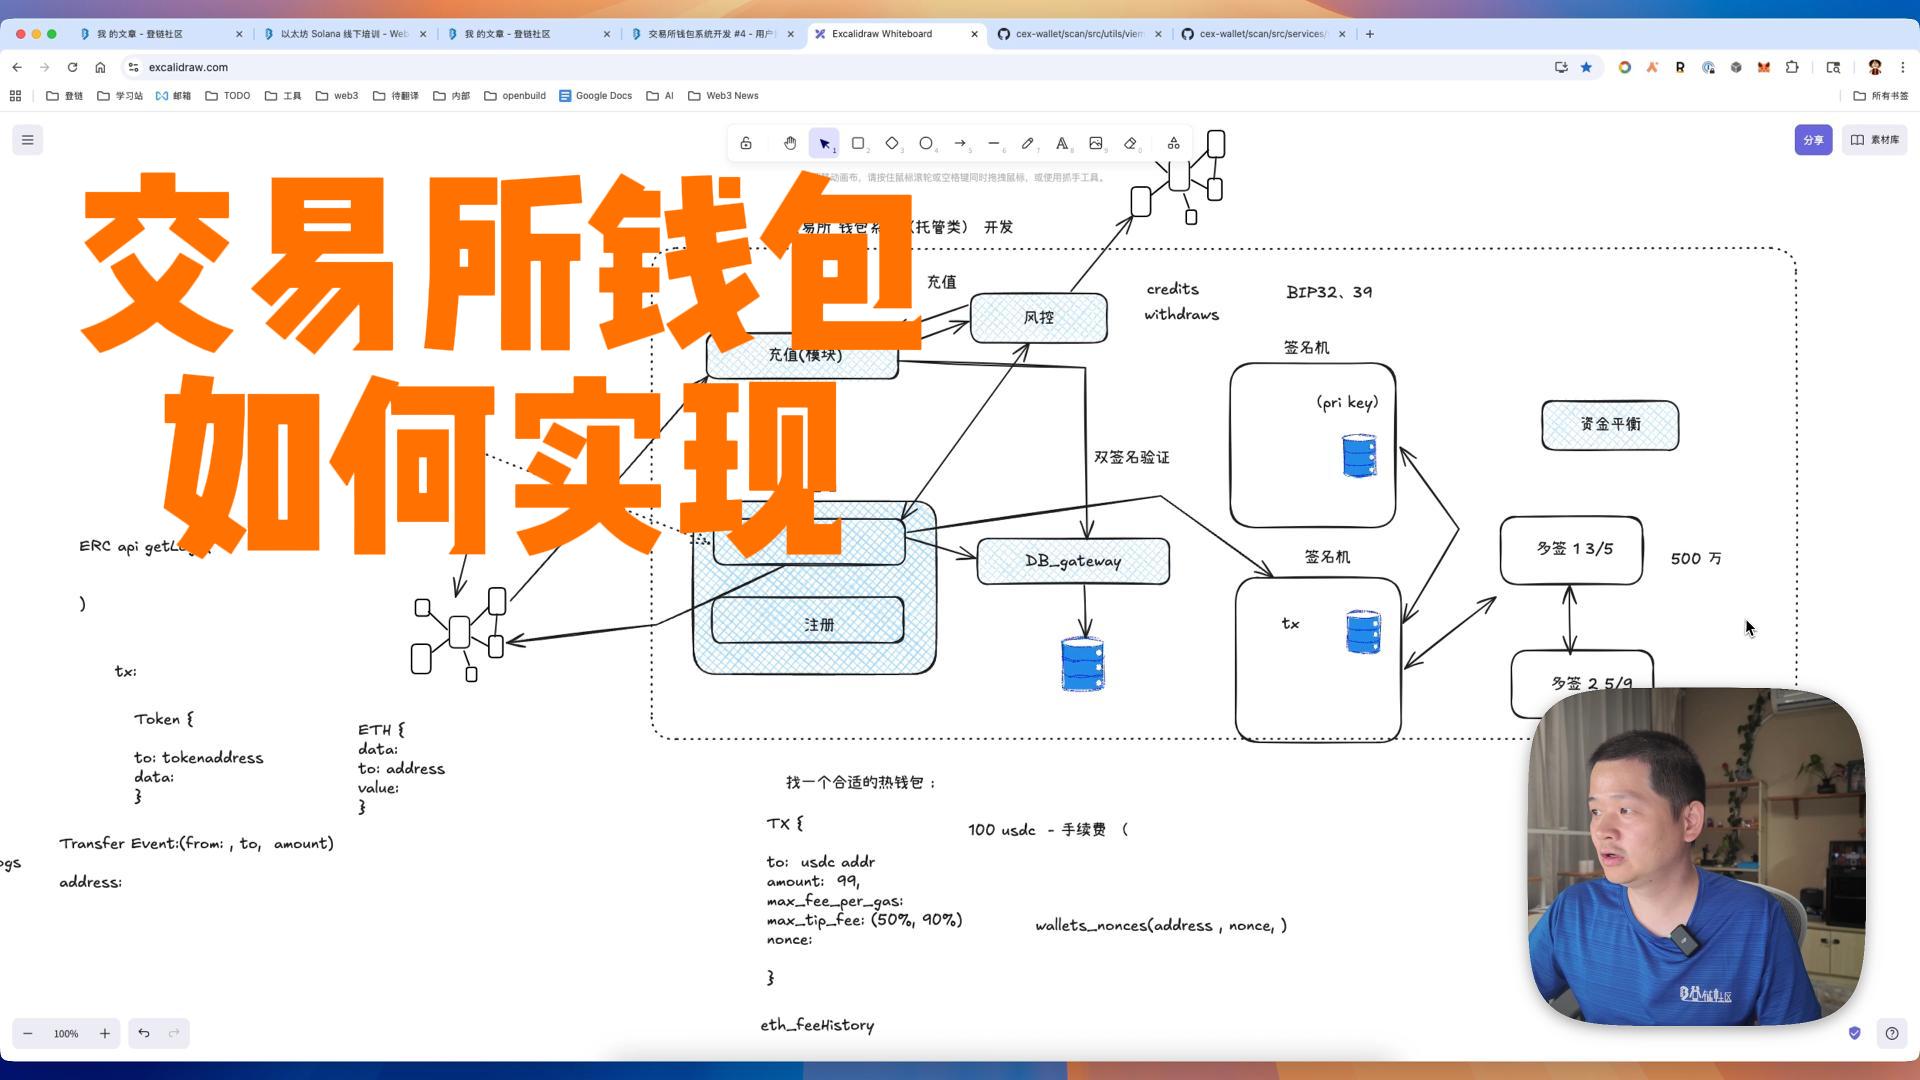1920x1080 pixels.
Task: Expand the more shapes tools menu
Action: tap(1174, 143)
